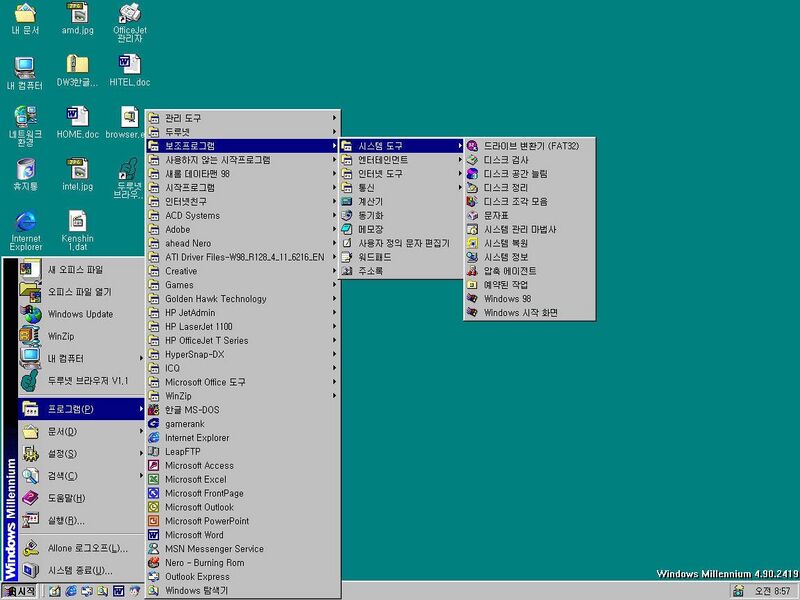Expand the 통신 communications submenu
The height and width of the screenshot is (600, 800).
[366, 187]
